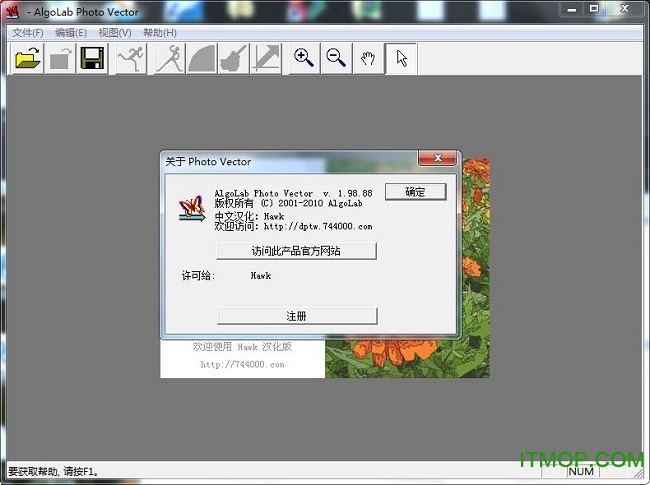Select the zoom out magnifier
The image size is (650, 485).
click(336, 58)
